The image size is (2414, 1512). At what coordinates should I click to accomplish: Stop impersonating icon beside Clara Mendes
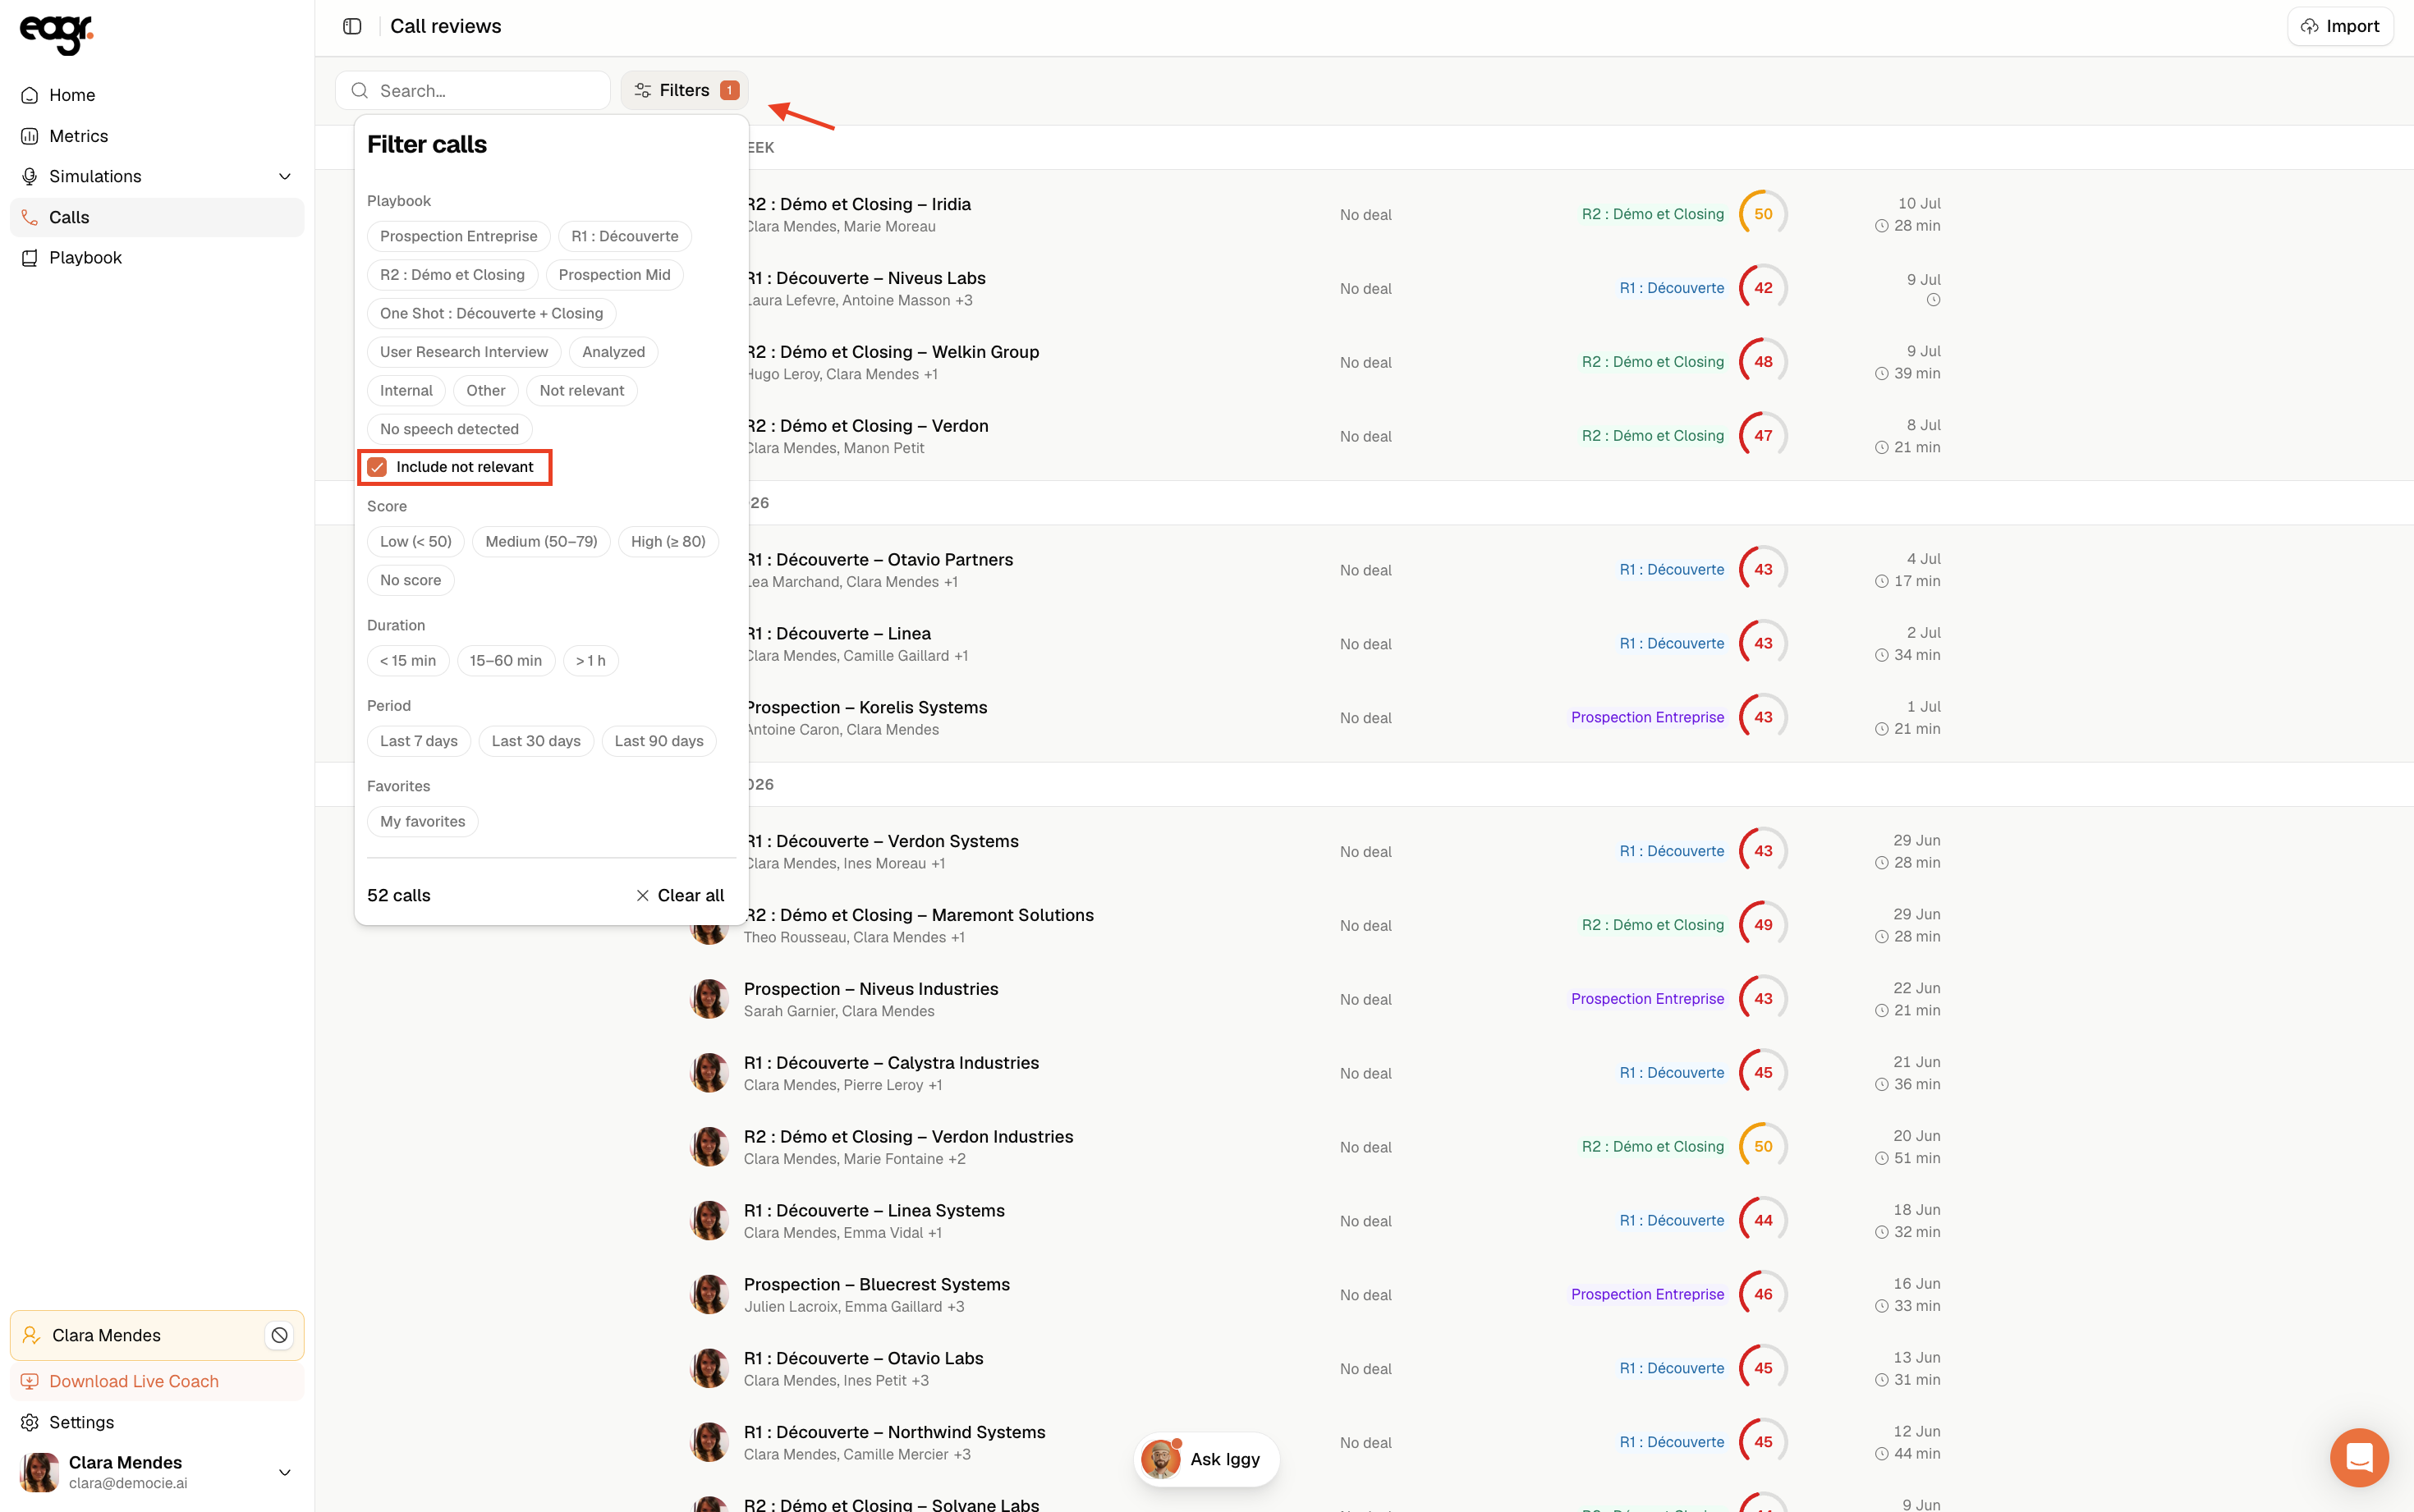click(x=280, y=1335)
